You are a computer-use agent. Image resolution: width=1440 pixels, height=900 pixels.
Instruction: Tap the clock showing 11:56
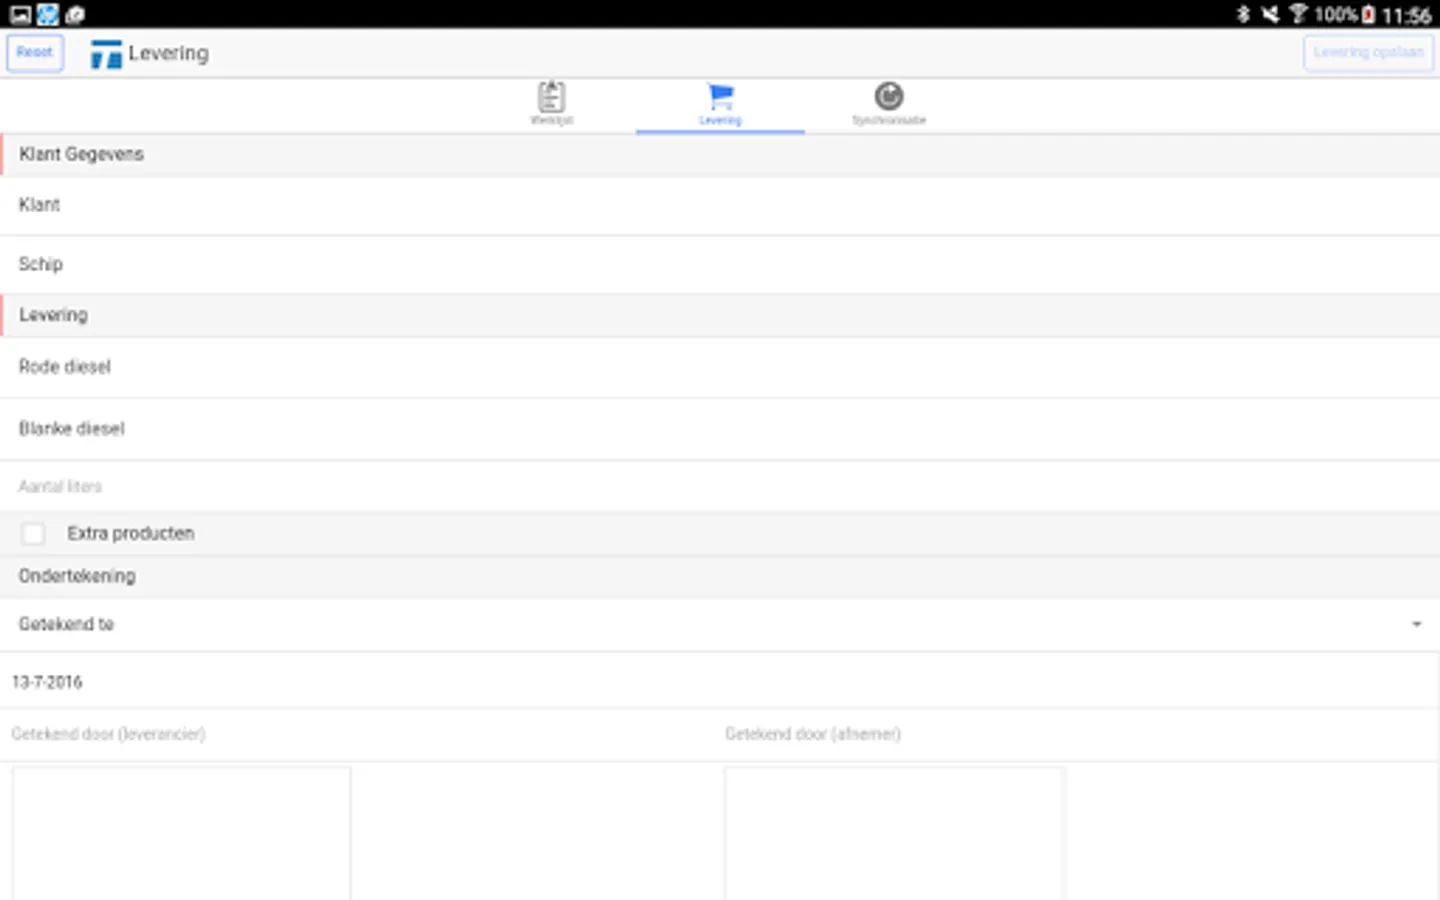coord(1406,15)
